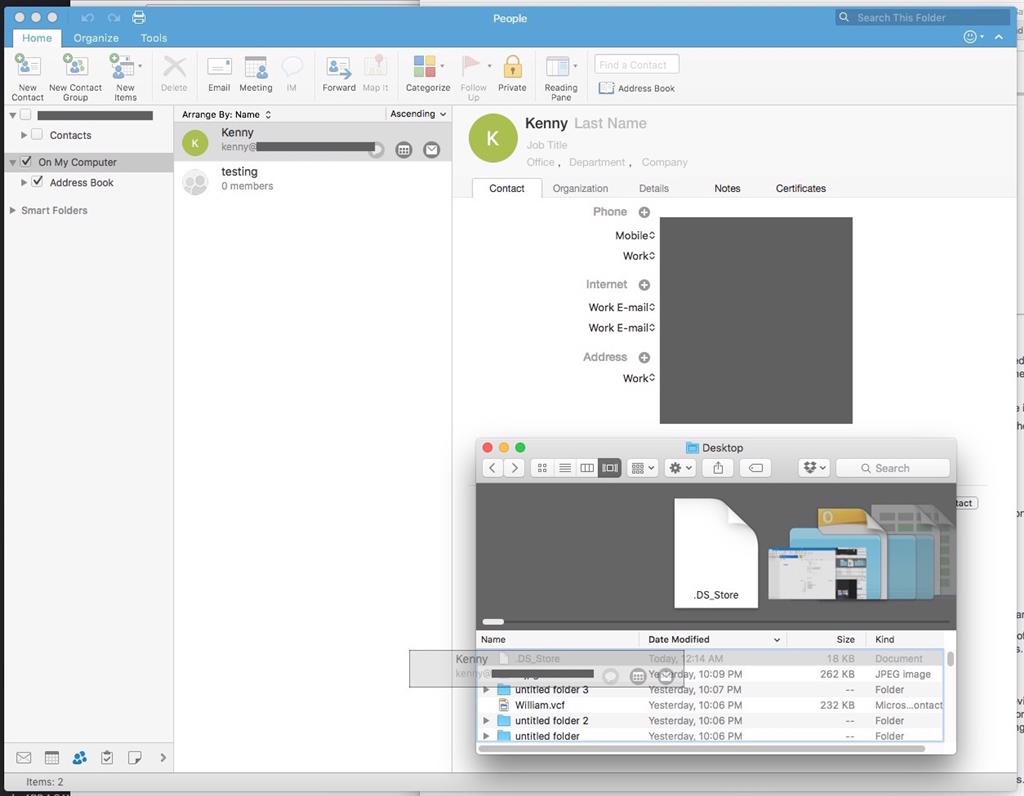
Task: Add an Address field with plus
Action: [x=644, y=357]
